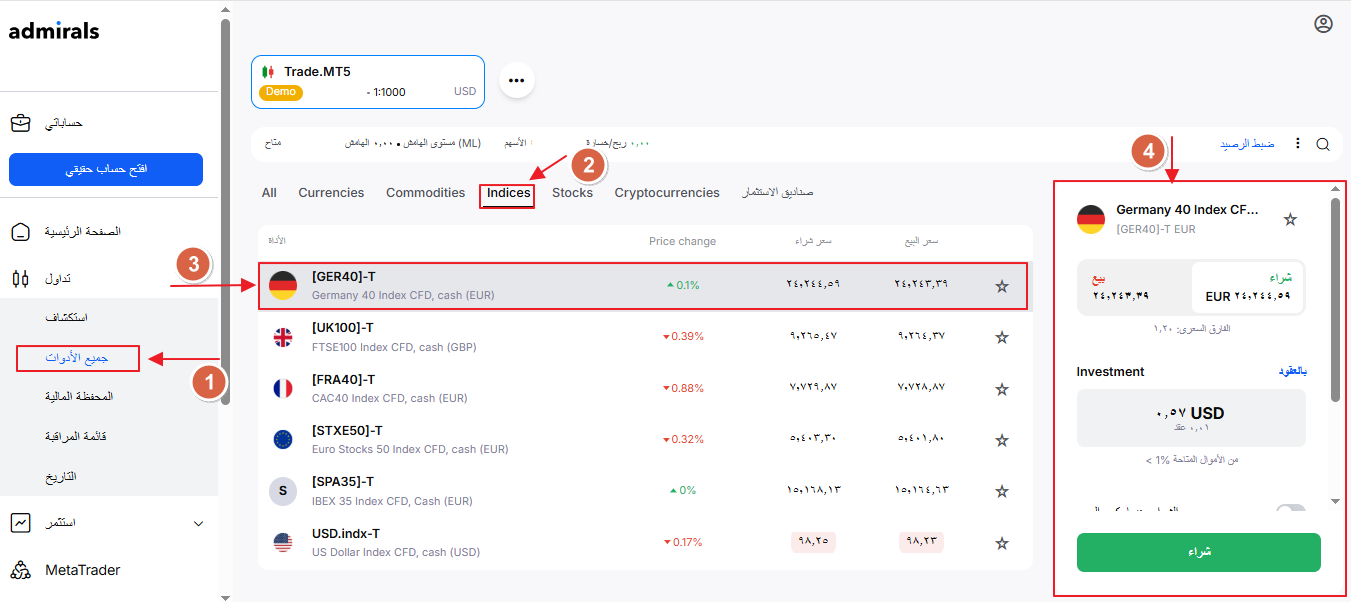This screenshot has height=602, width=1351.
Task: Open the user profile icon
Action: point(1323,24)
